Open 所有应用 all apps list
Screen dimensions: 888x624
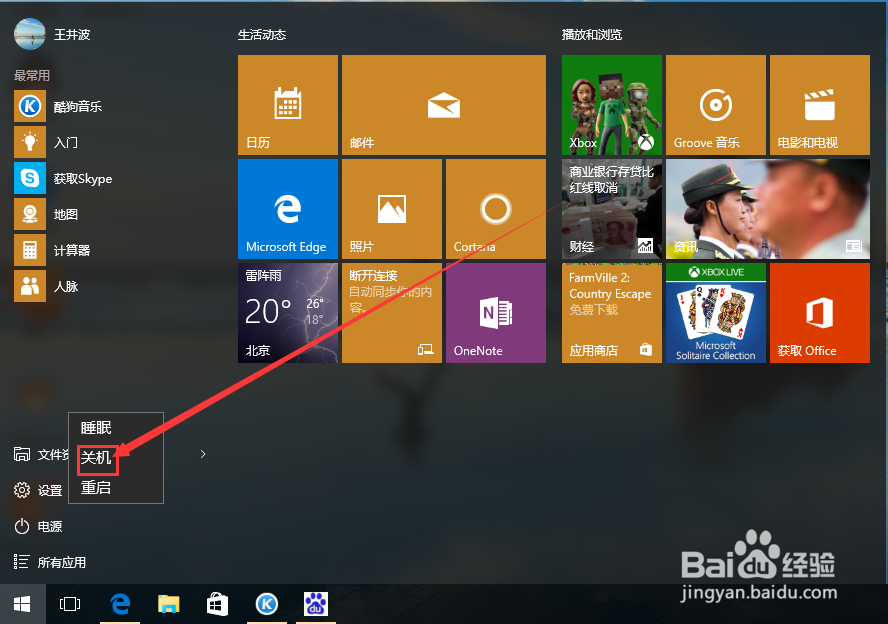(x=50, y=562)
